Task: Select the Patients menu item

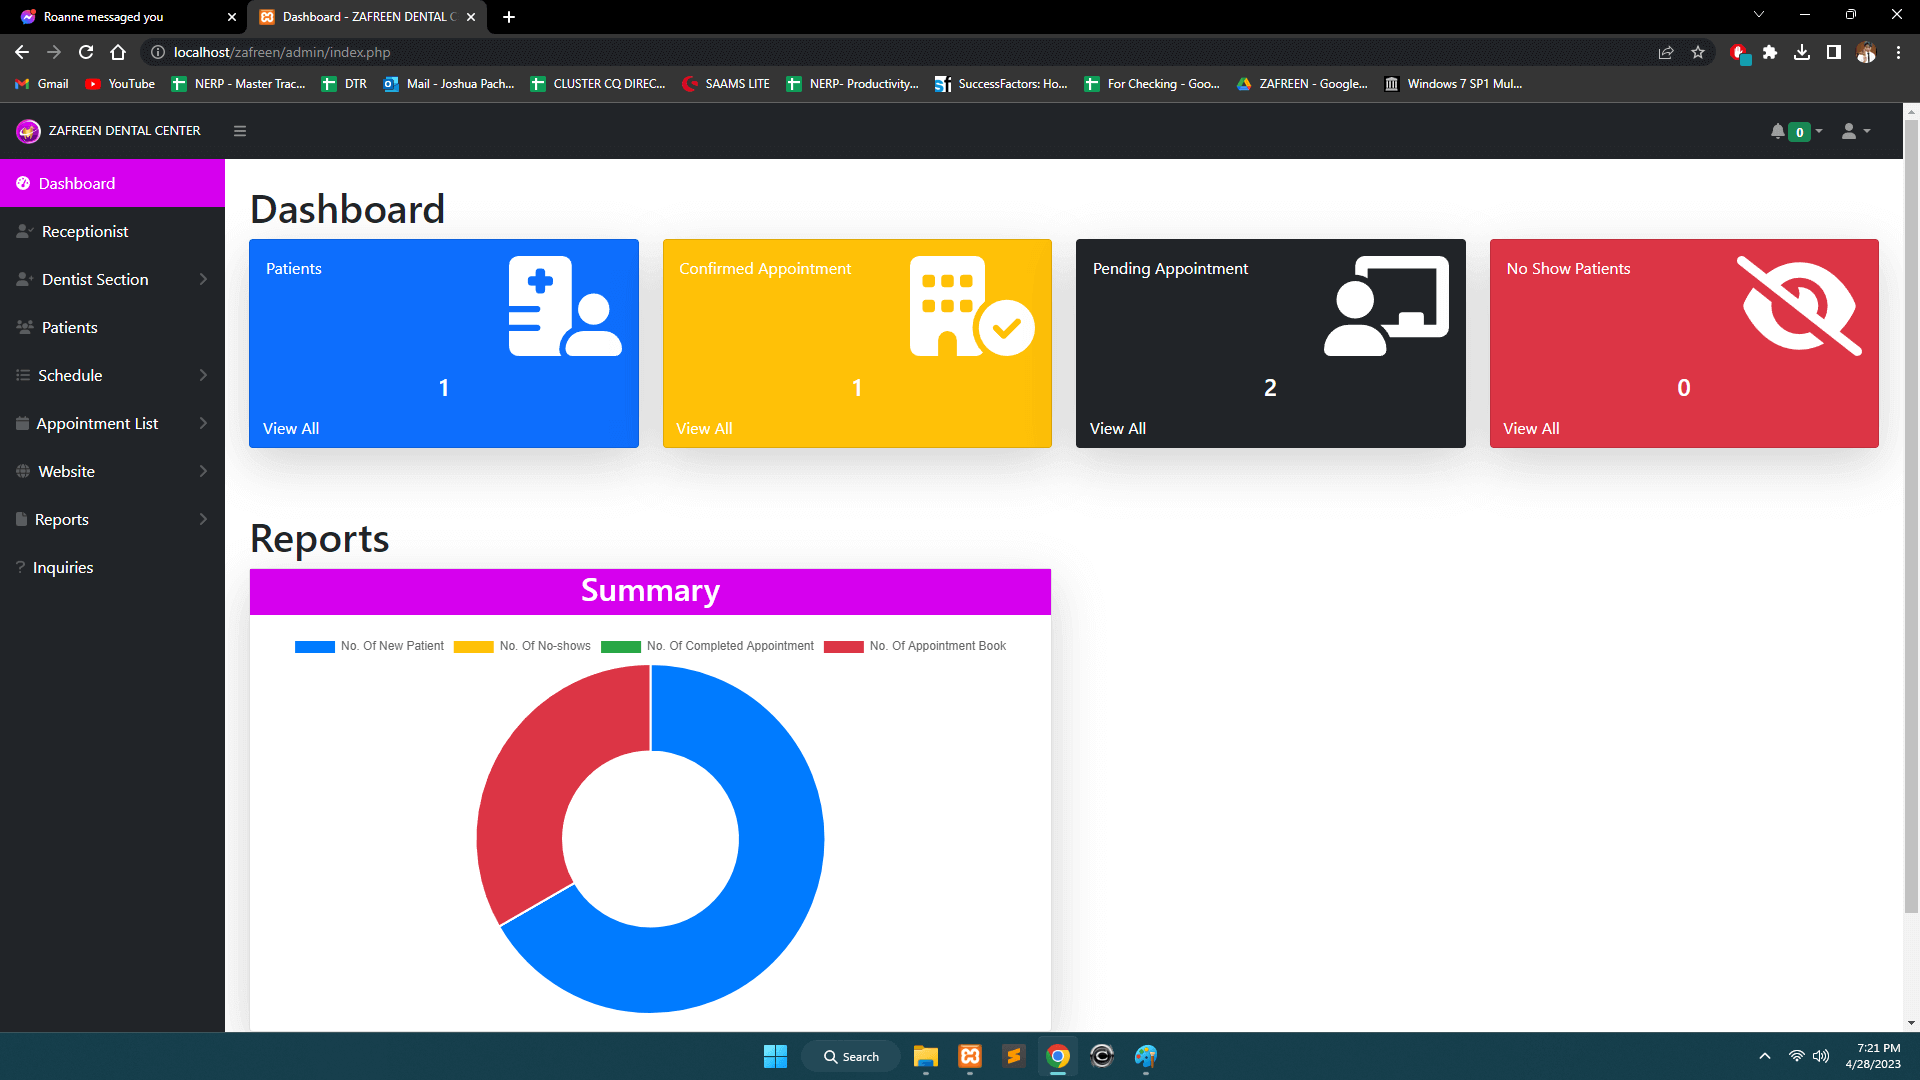Action: (69, 327)
